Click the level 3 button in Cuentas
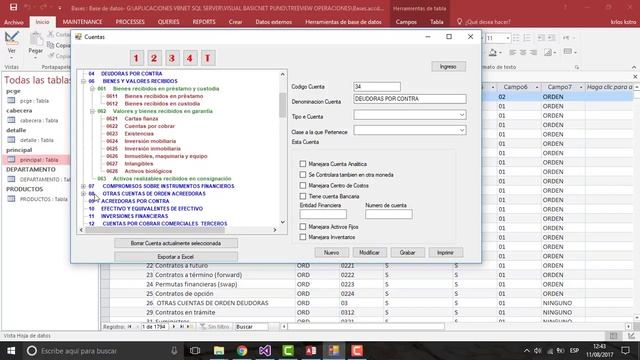This screenshot has height=360, width=640. (172, 58)
